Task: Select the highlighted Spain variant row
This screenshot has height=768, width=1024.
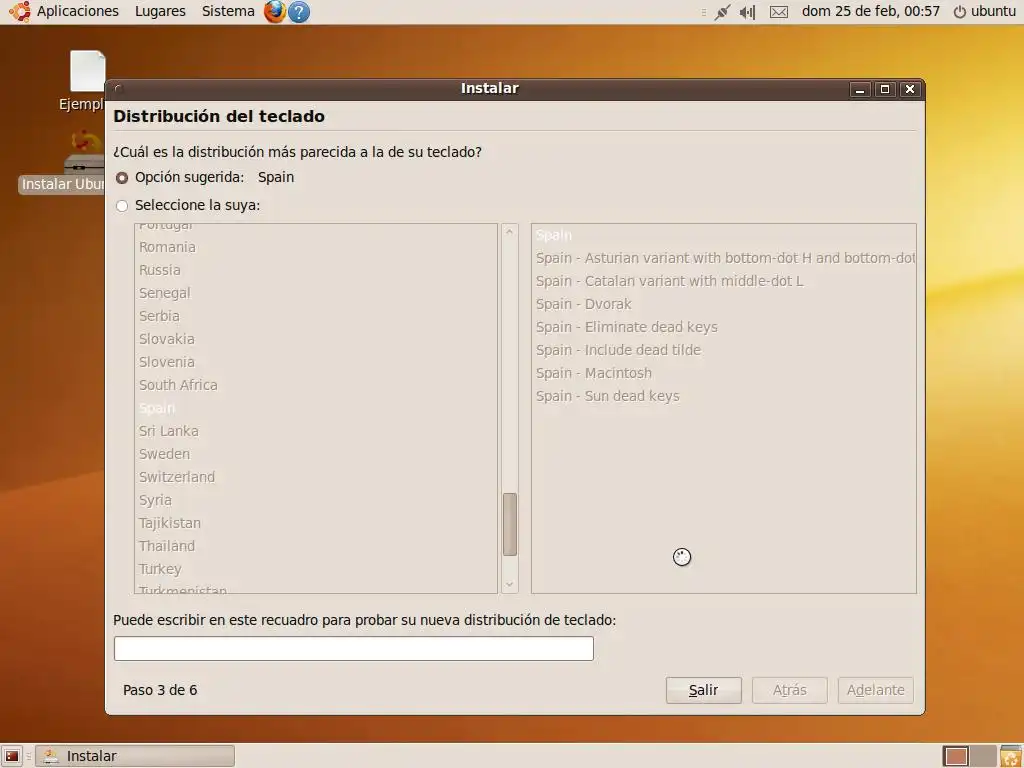Action: tap(724, 235)
